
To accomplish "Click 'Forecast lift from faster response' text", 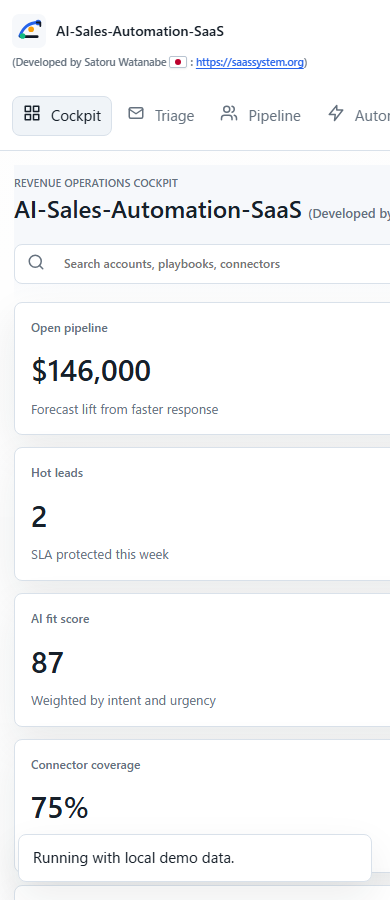I will (125, 410).
